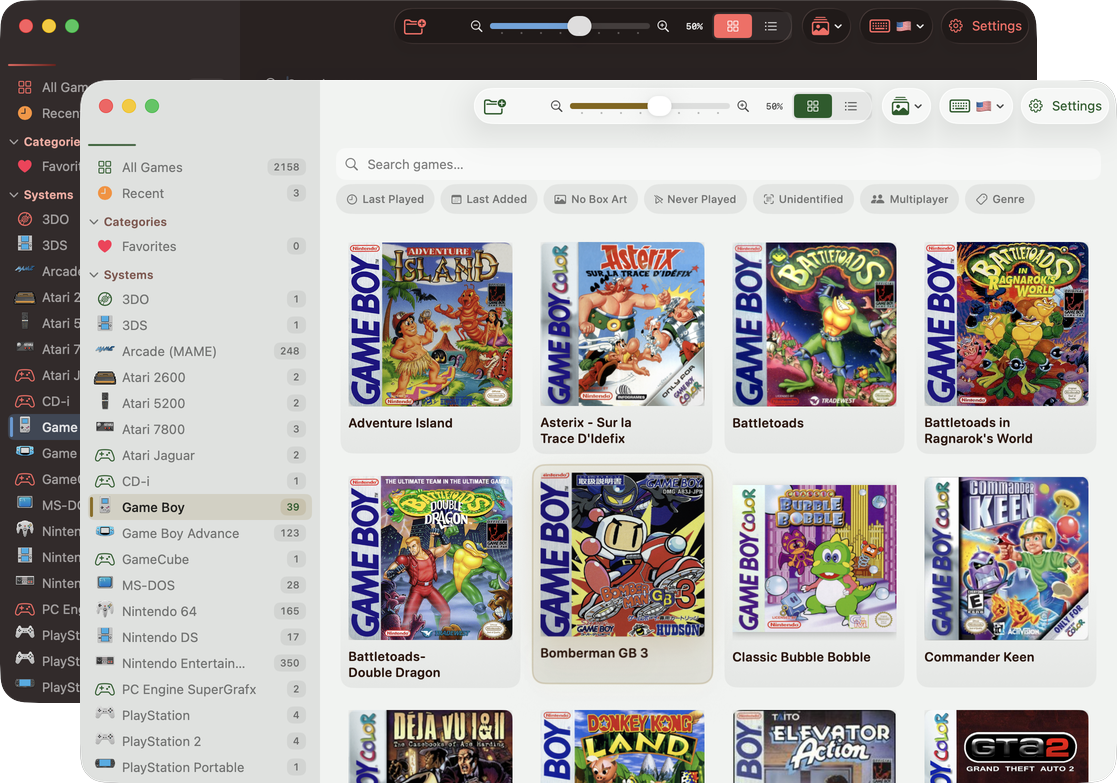This screenshot has width=1117, height=783.
Task: Select the Game Boy system row
Action: pyautogui.click(x=200, y=507)
